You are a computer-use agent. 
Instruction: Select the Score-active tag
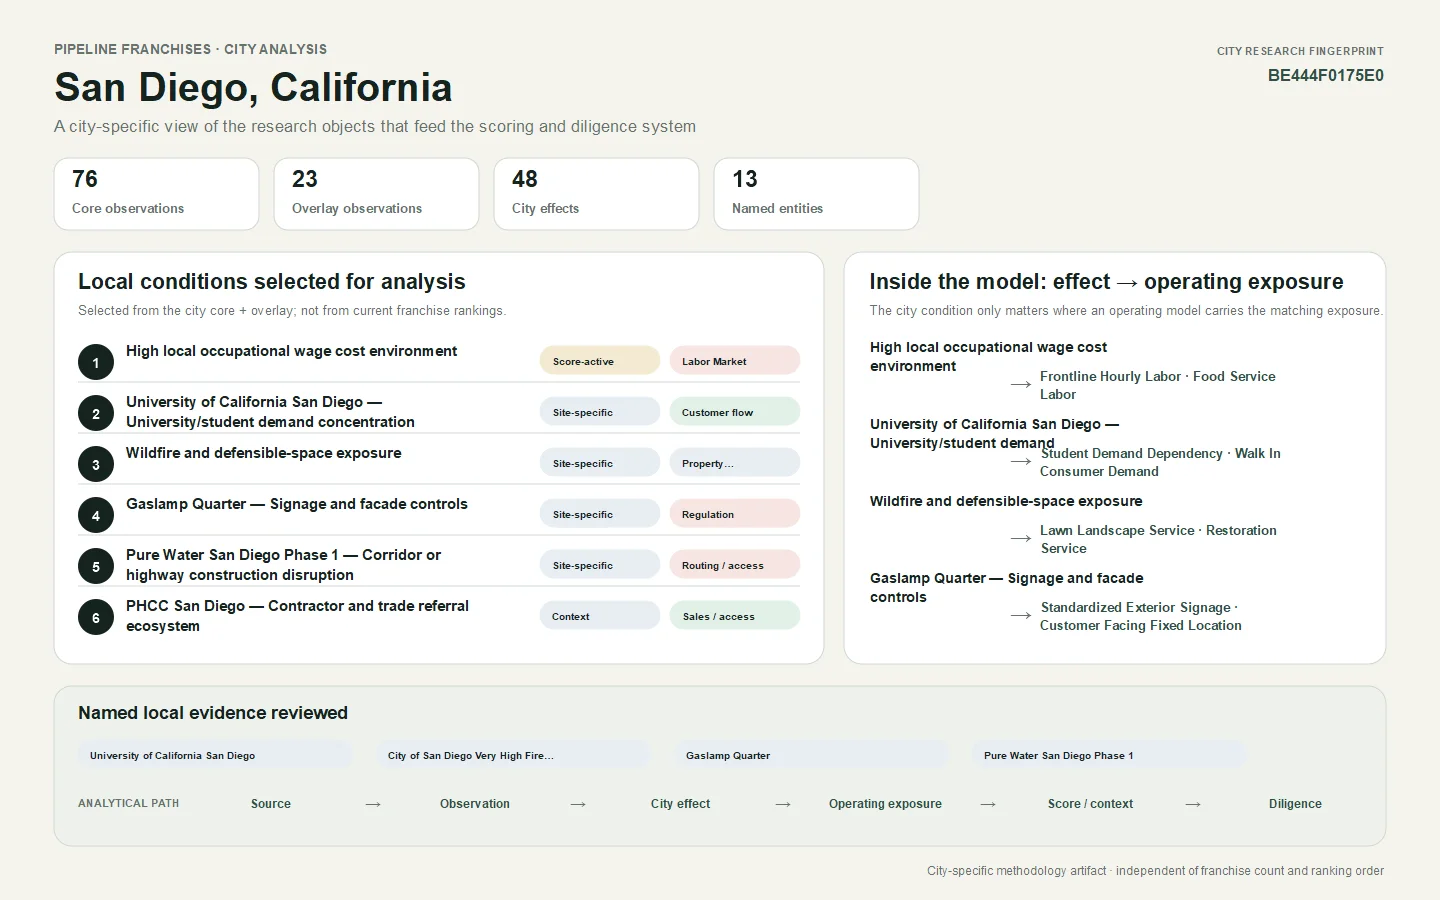point(600,361)
